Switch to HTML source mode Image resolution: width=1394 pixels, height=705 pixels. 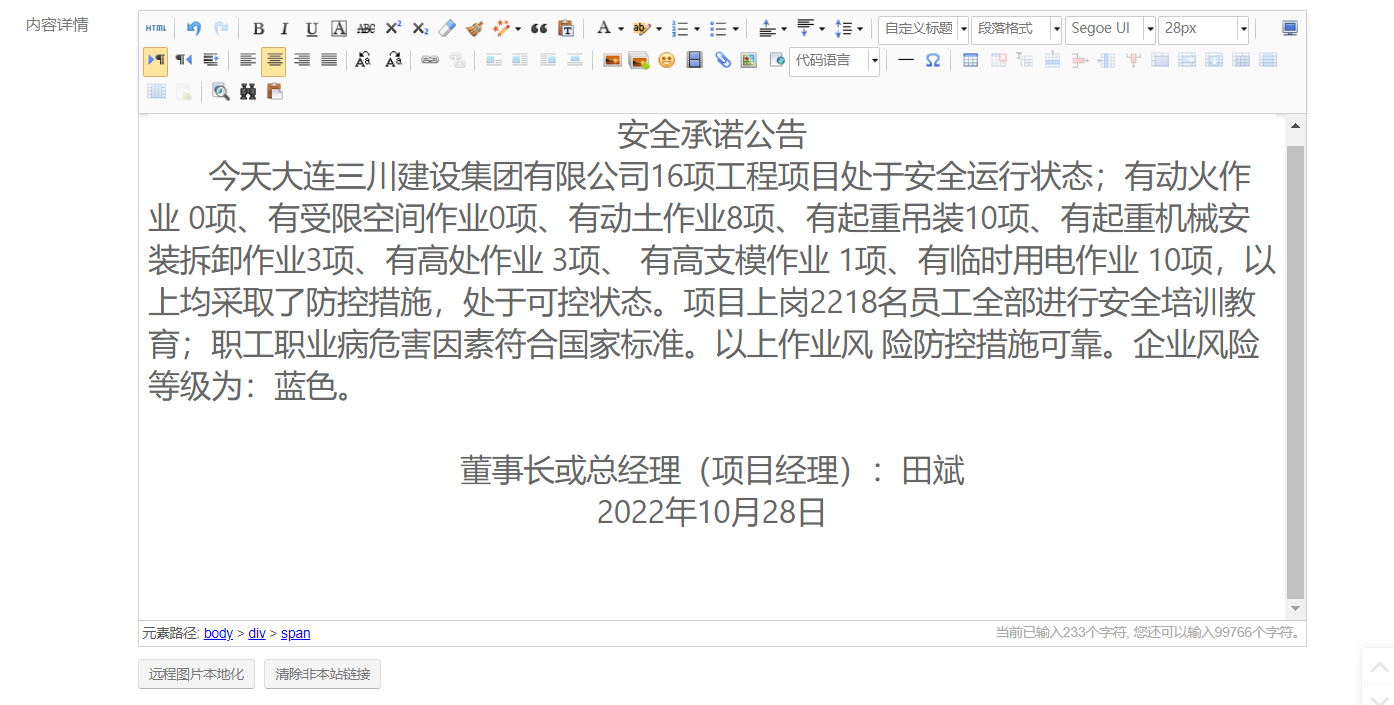(x=156, y=29)
